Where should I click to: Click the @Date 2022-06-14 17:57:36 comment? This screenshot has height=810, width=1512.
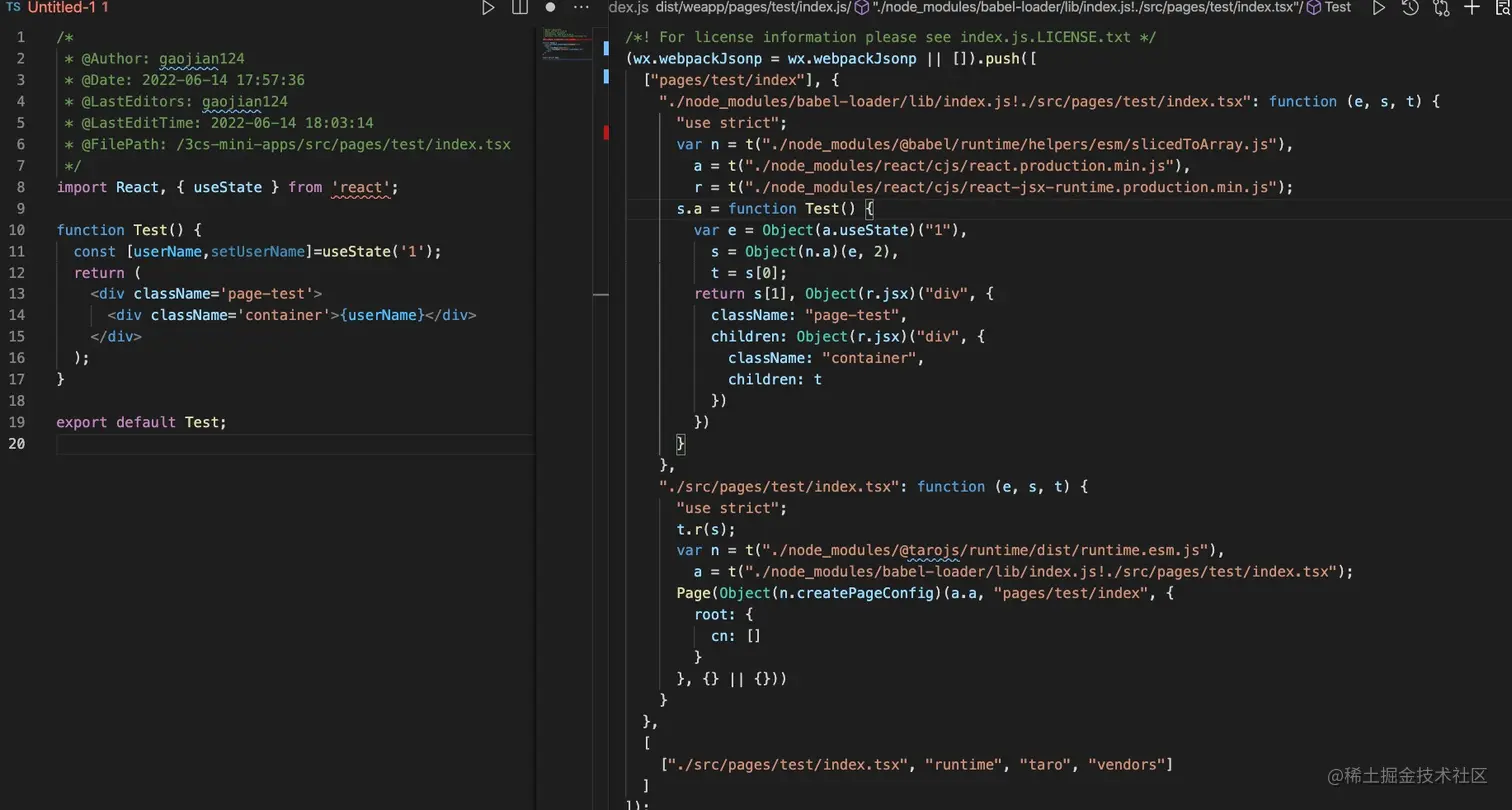[185, 80]
